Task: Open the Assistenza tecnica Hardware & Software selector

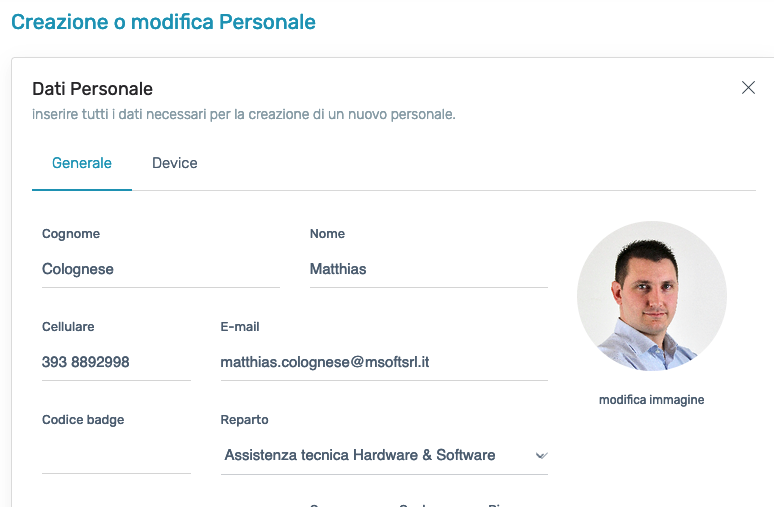Action: pos(384,455)
